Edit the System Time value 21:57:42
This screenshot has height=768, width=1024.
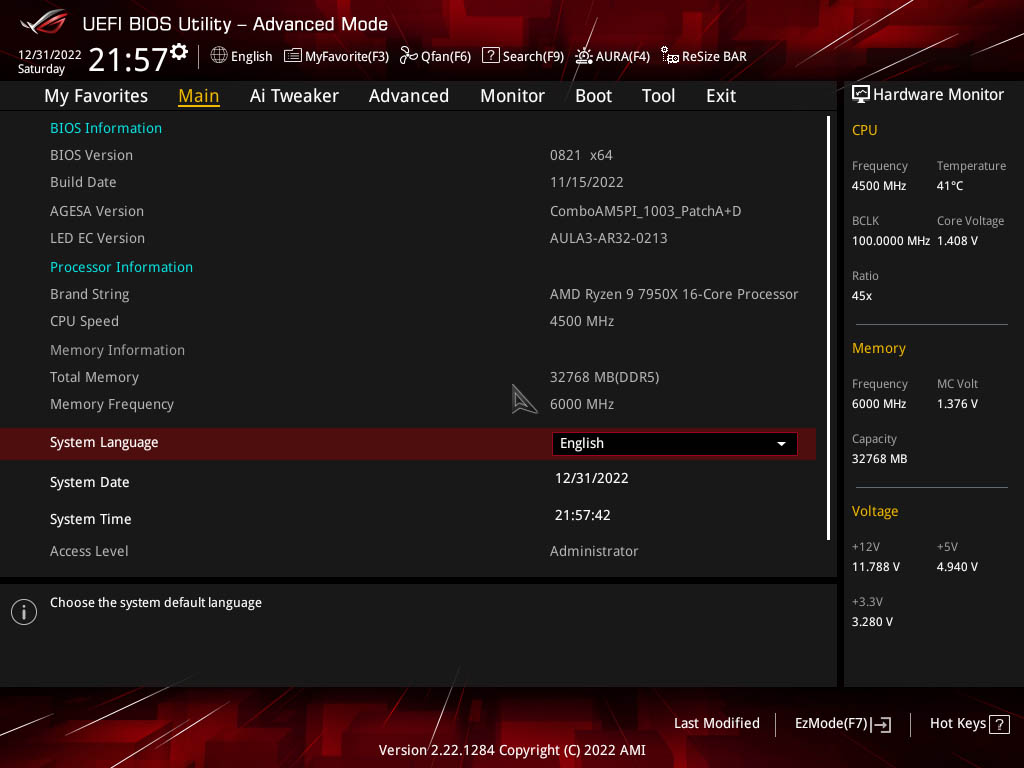click(583, 515)
